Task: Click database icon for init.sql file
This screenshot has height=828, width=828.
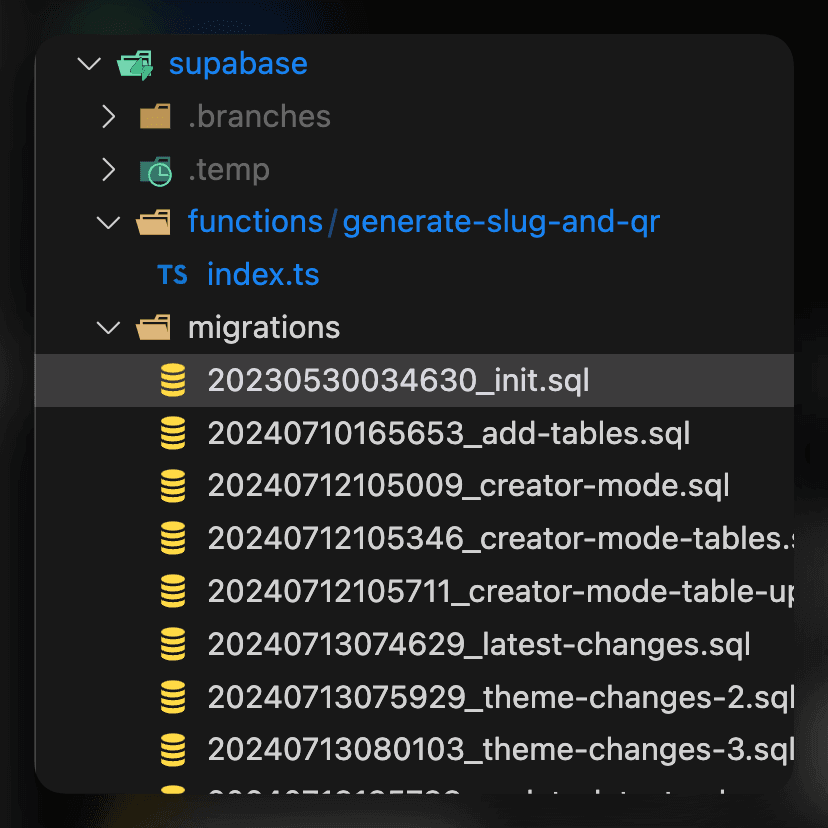Action: pos(173,380)
